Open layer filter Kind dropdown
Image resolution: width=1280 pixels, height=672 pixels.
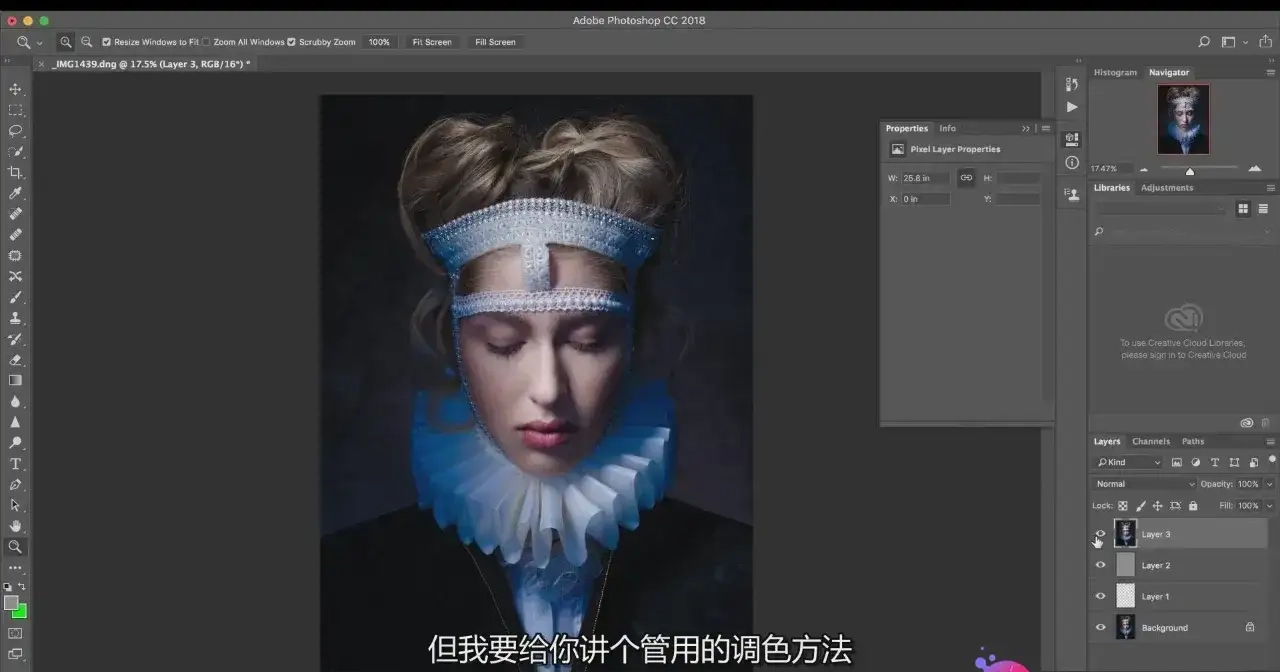point(1129,462)
